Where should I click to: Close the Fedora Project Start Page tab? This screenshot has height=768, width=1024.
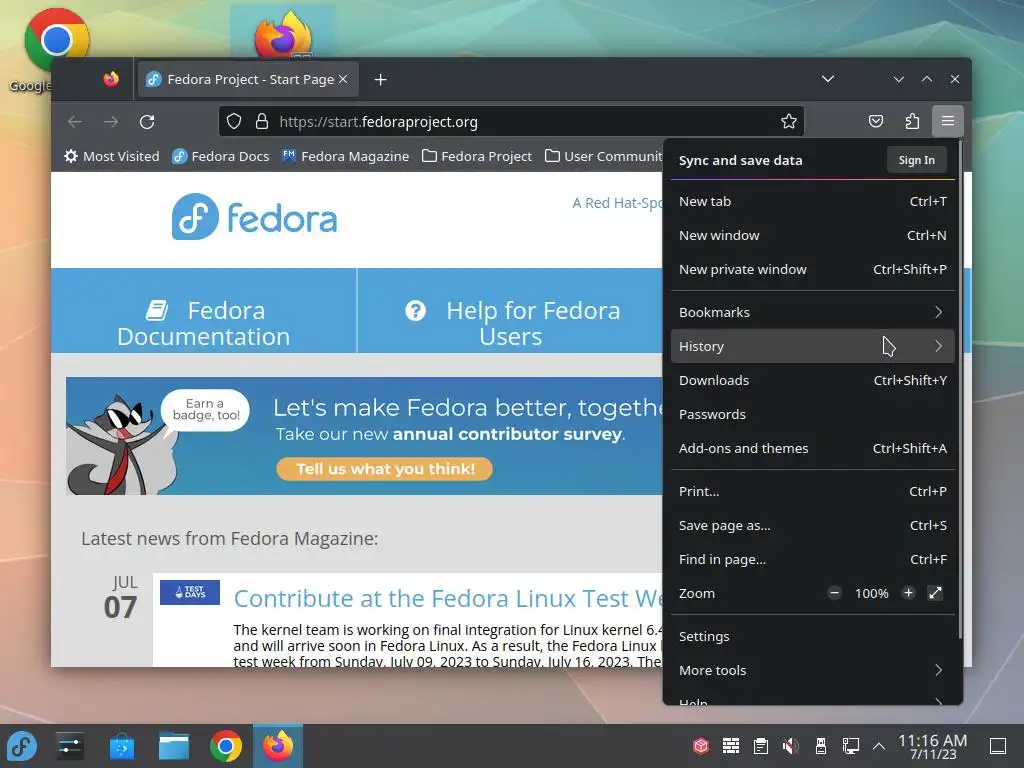(x=343, y=79)
